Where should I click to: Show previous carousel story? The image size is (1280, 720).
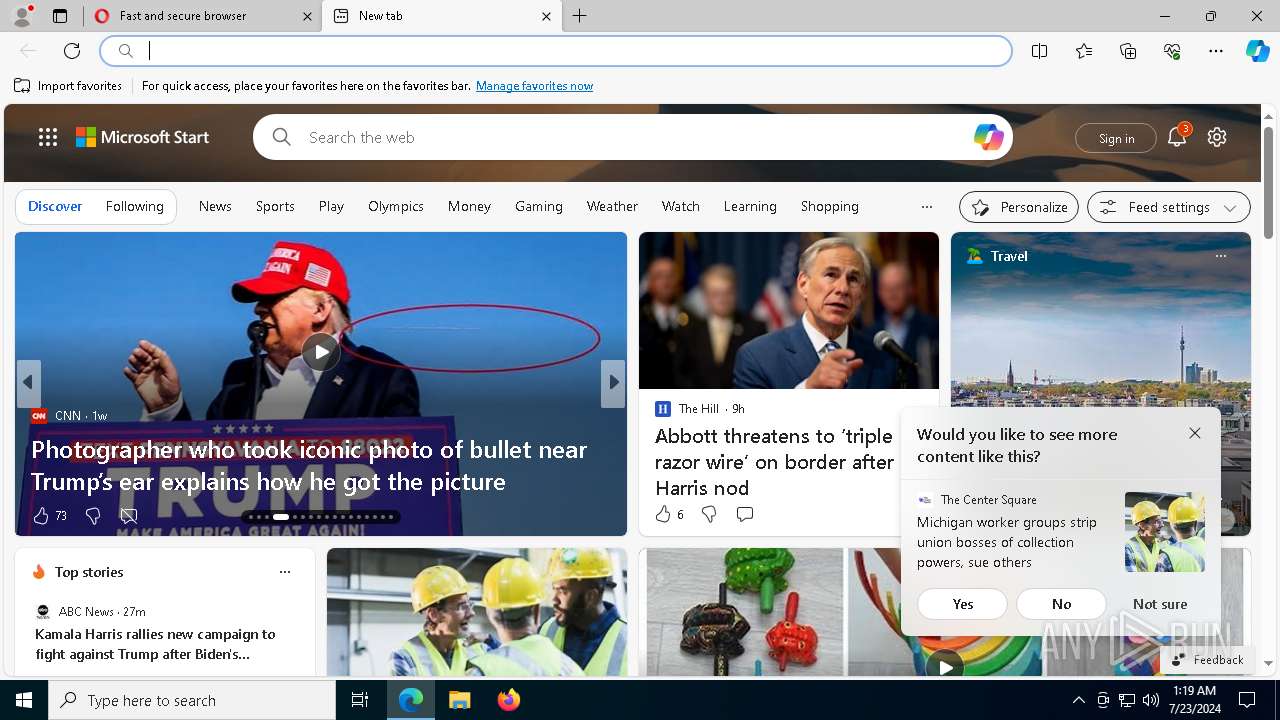(x=28, y=383)
